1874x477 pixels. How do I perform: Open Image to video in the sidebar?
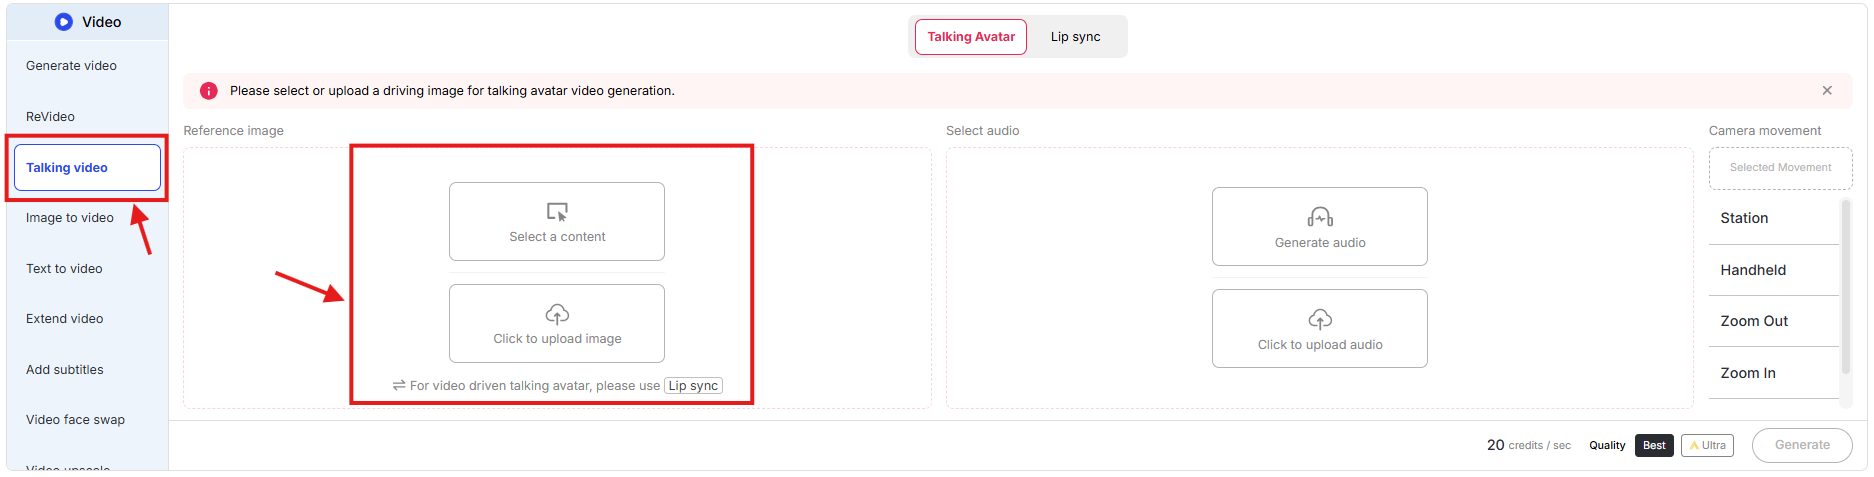tap(70, 218)
